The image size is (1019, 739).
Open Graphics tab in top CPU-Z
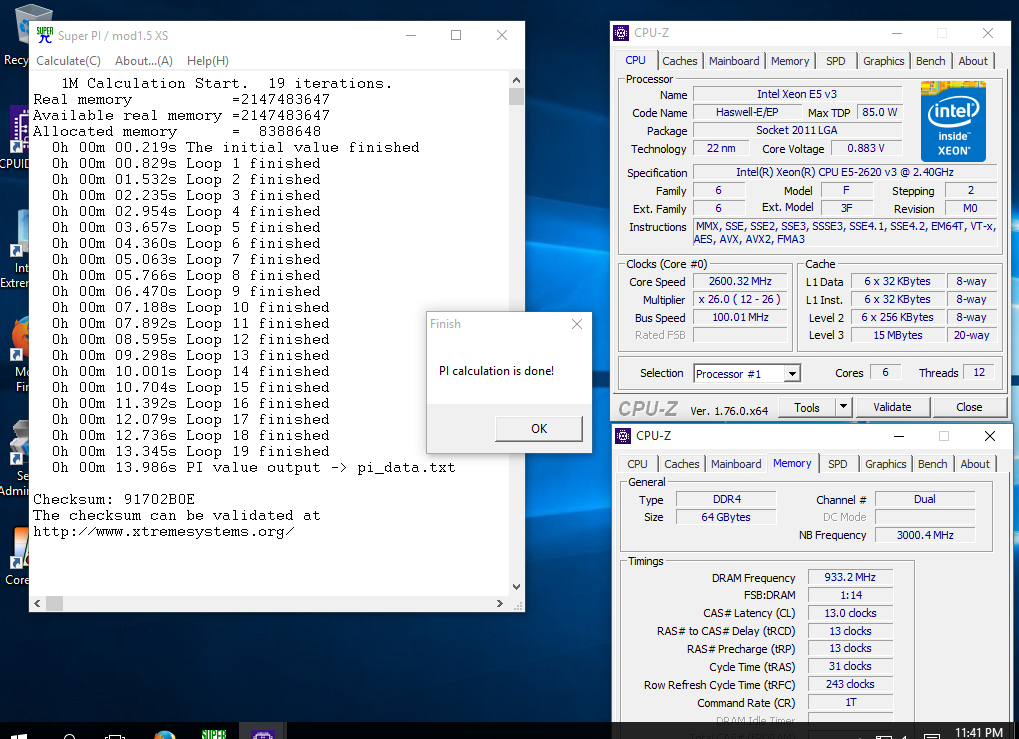coord(883,61)
